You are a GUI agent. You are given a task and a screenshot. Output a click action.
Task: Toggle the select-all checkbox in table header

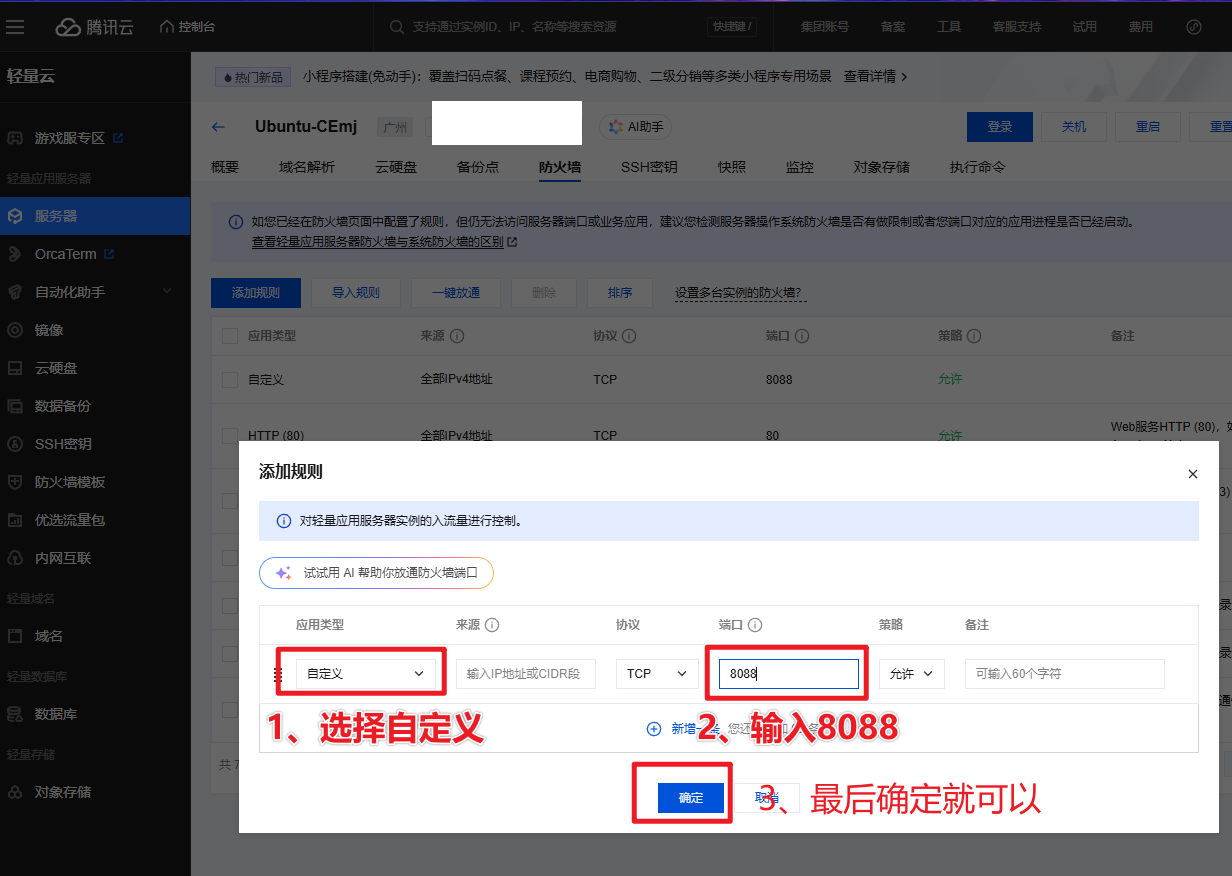(230, 336)
